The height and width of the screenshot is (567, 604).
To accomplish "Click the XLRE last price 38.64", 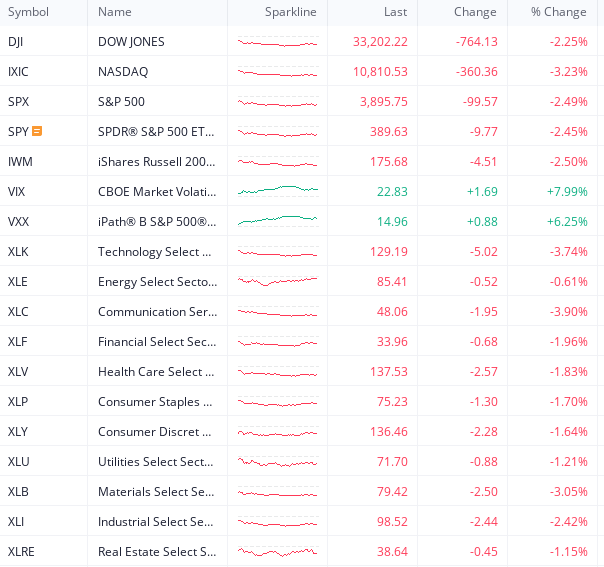I will coord(392,552).
